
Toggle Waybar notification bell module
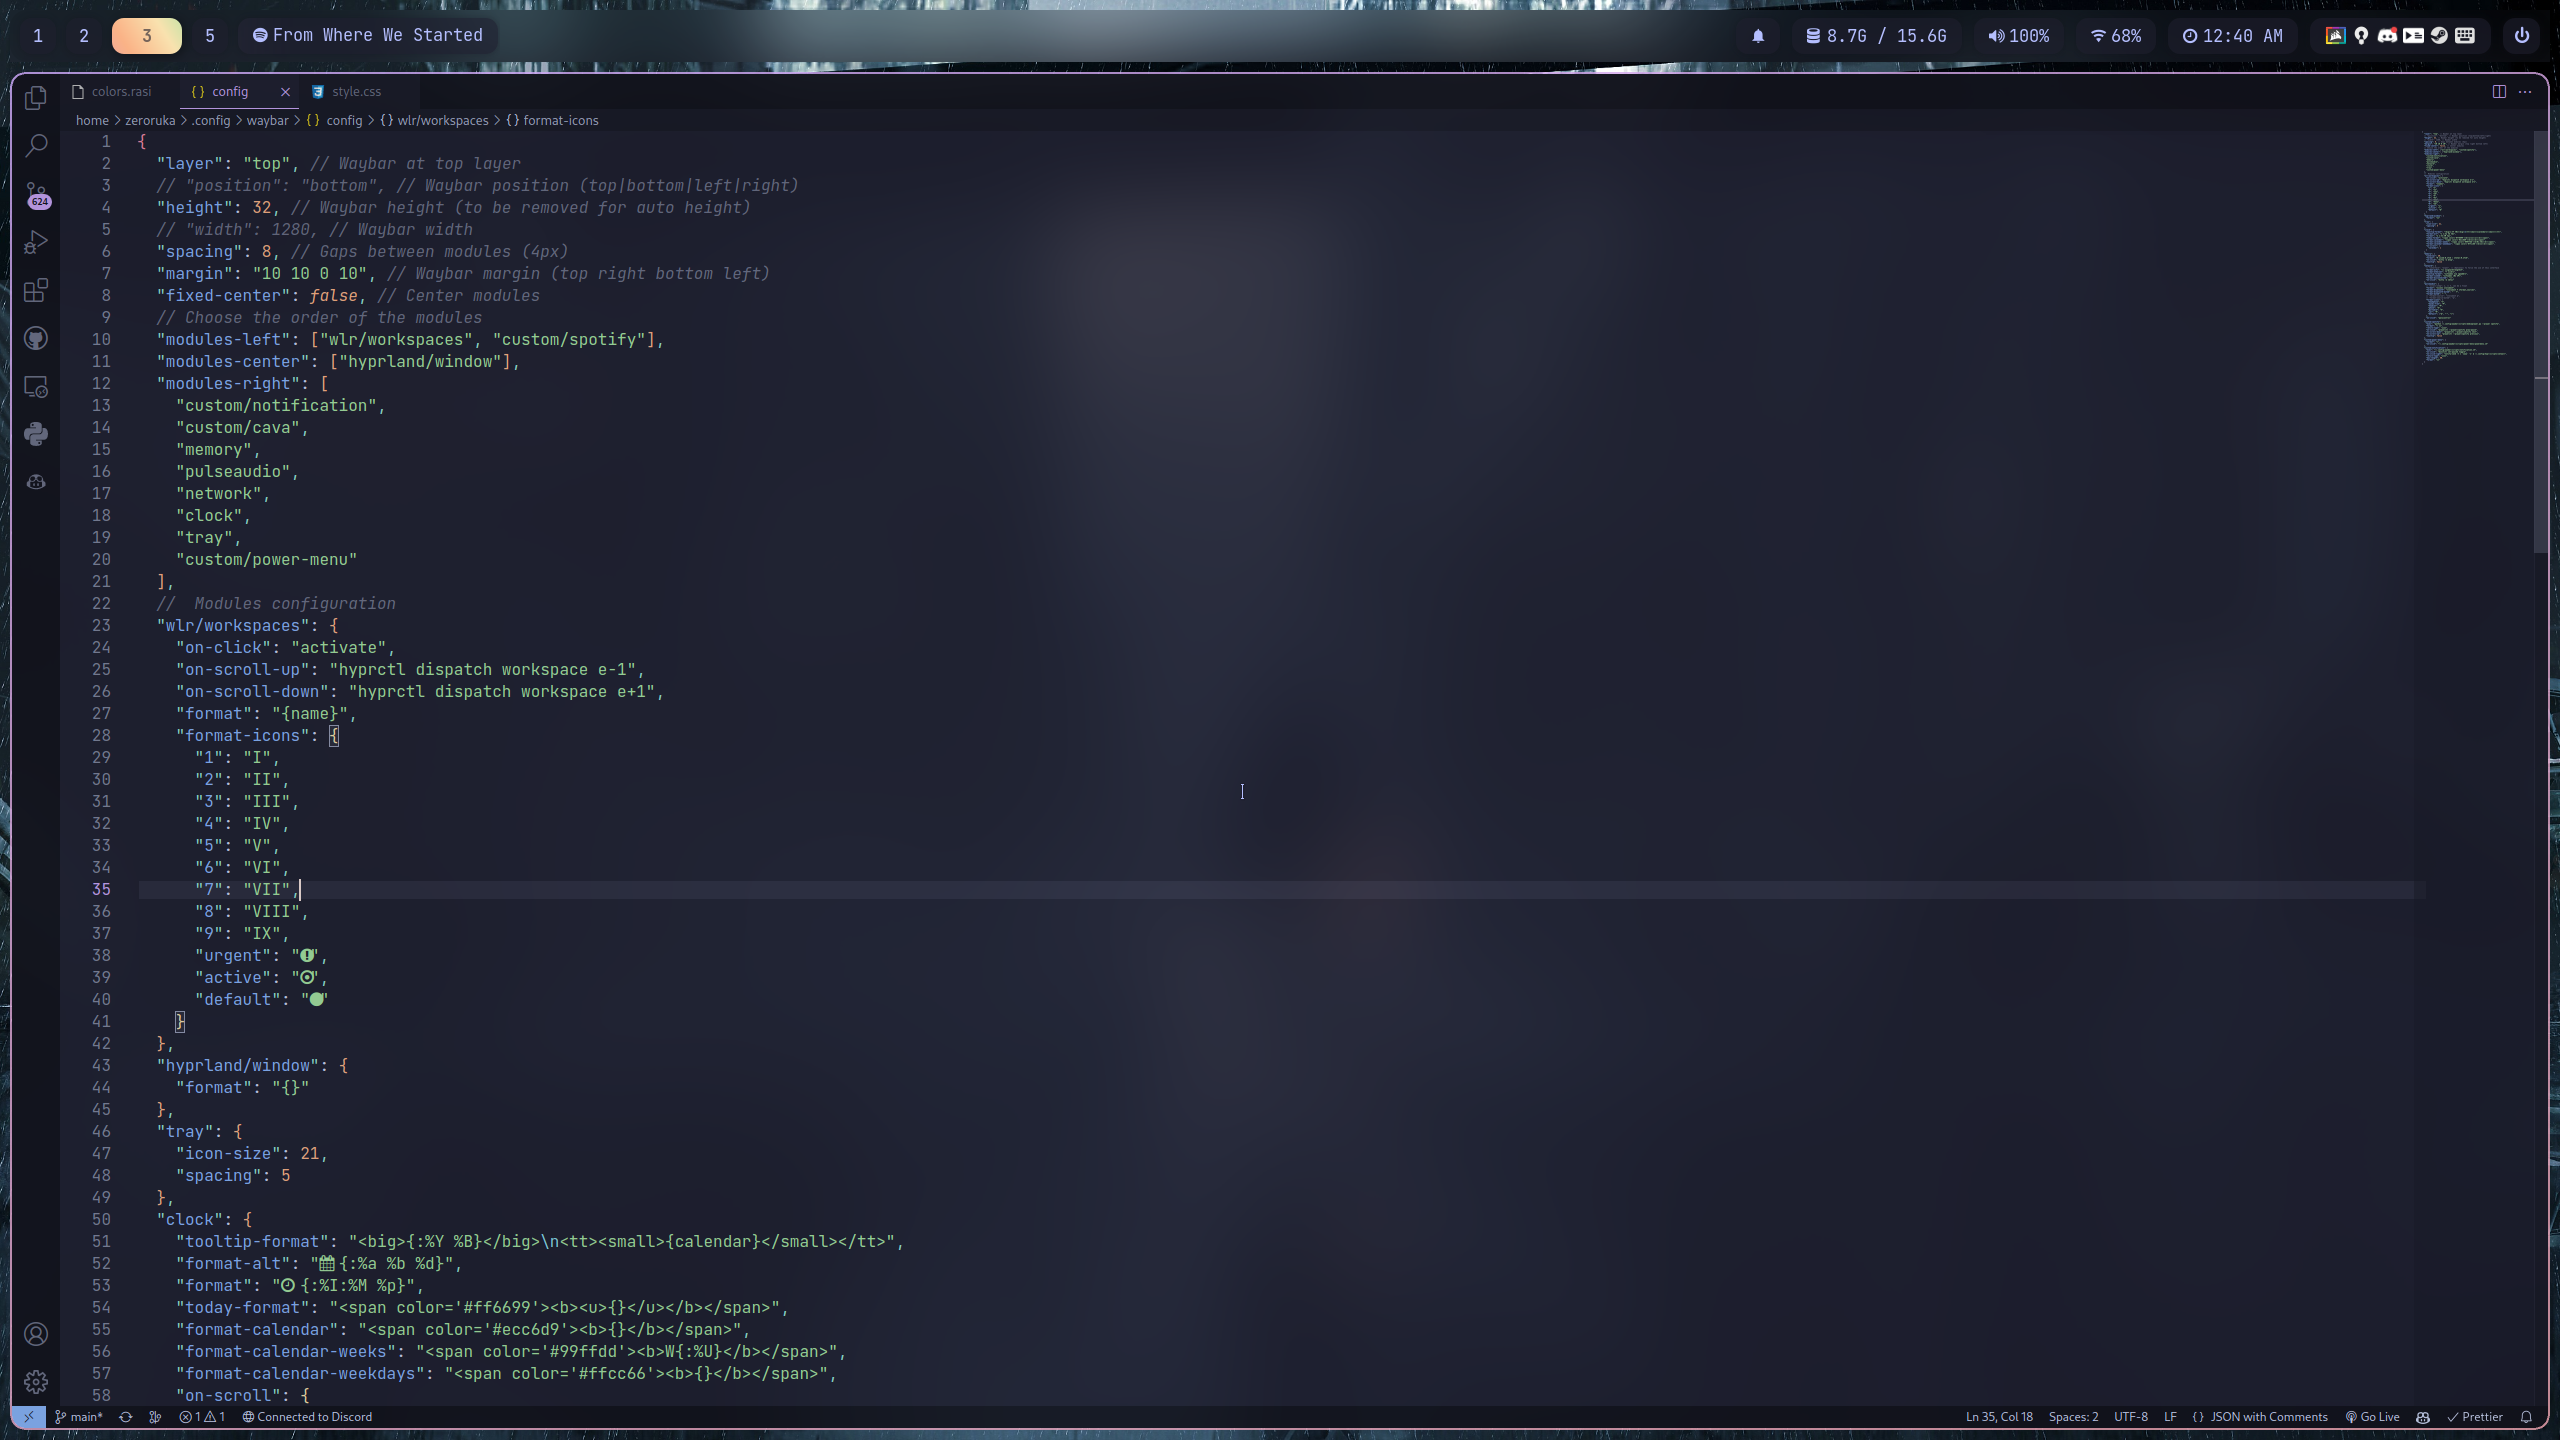point(1758,36)
